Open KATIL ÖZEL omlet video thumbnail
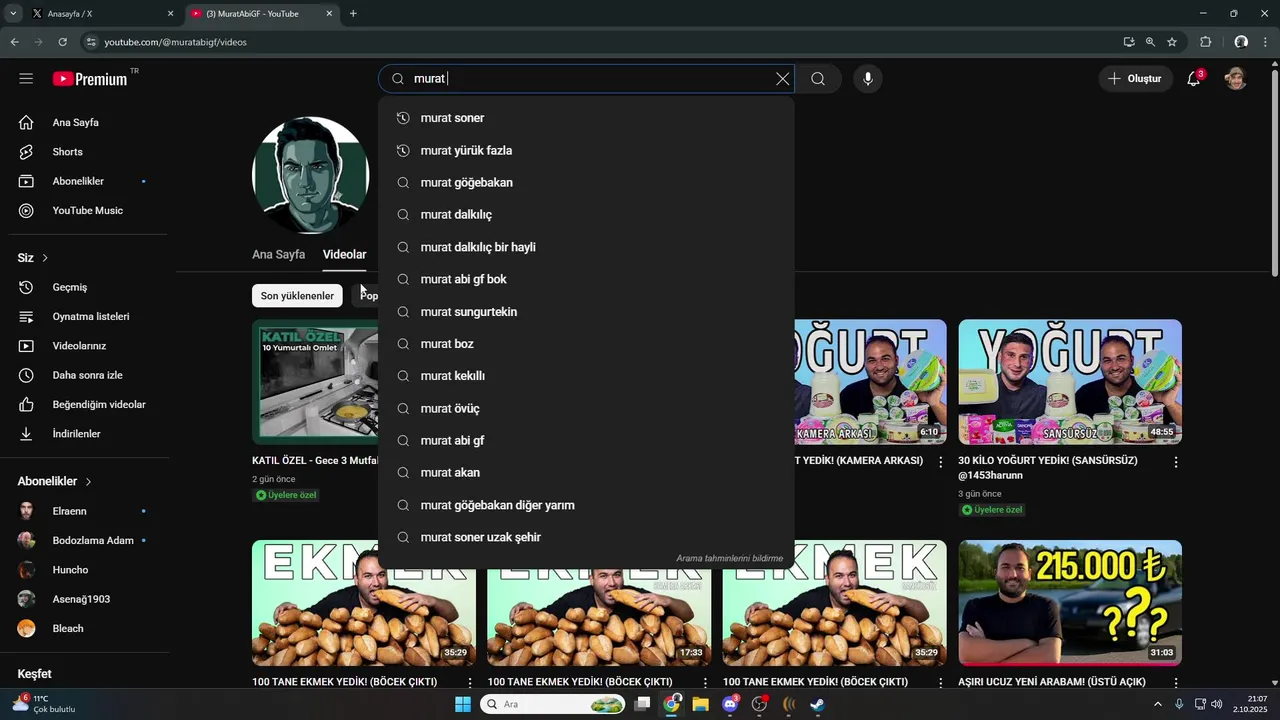The image size is (1280, 720). [x=315, y=382]
